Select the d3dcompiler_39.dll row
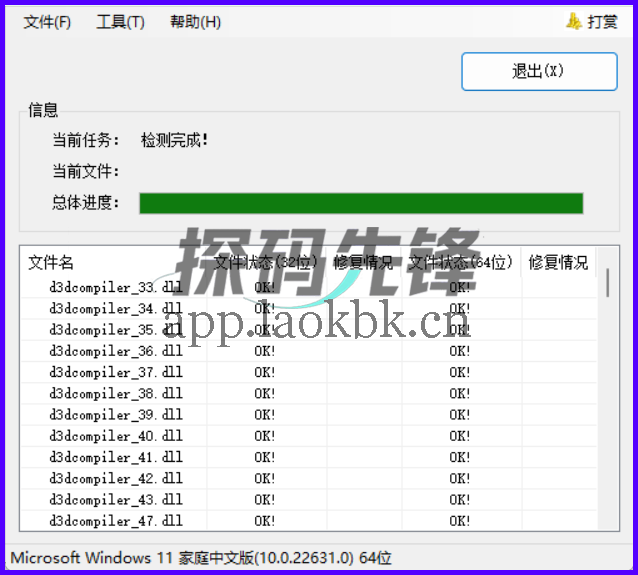Image resolution: width=638 pixels, height=575 pixels. coord(309,414)
